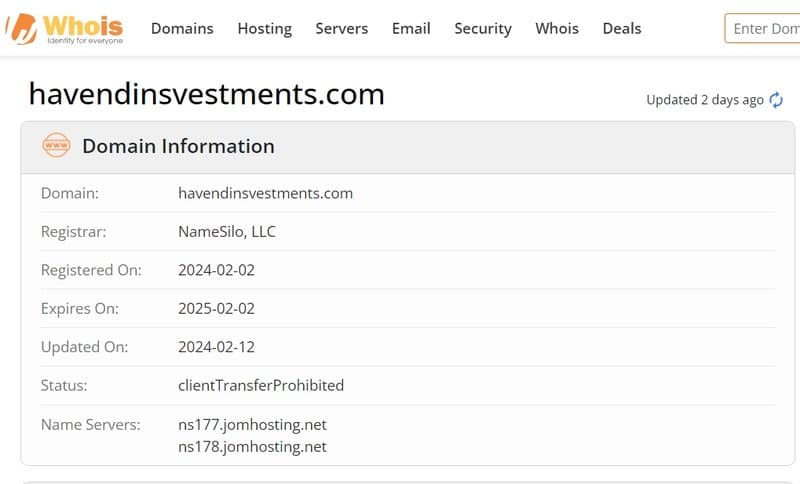
Task: Click the Updated 2 days ago text
Action: tap(705, 100)
